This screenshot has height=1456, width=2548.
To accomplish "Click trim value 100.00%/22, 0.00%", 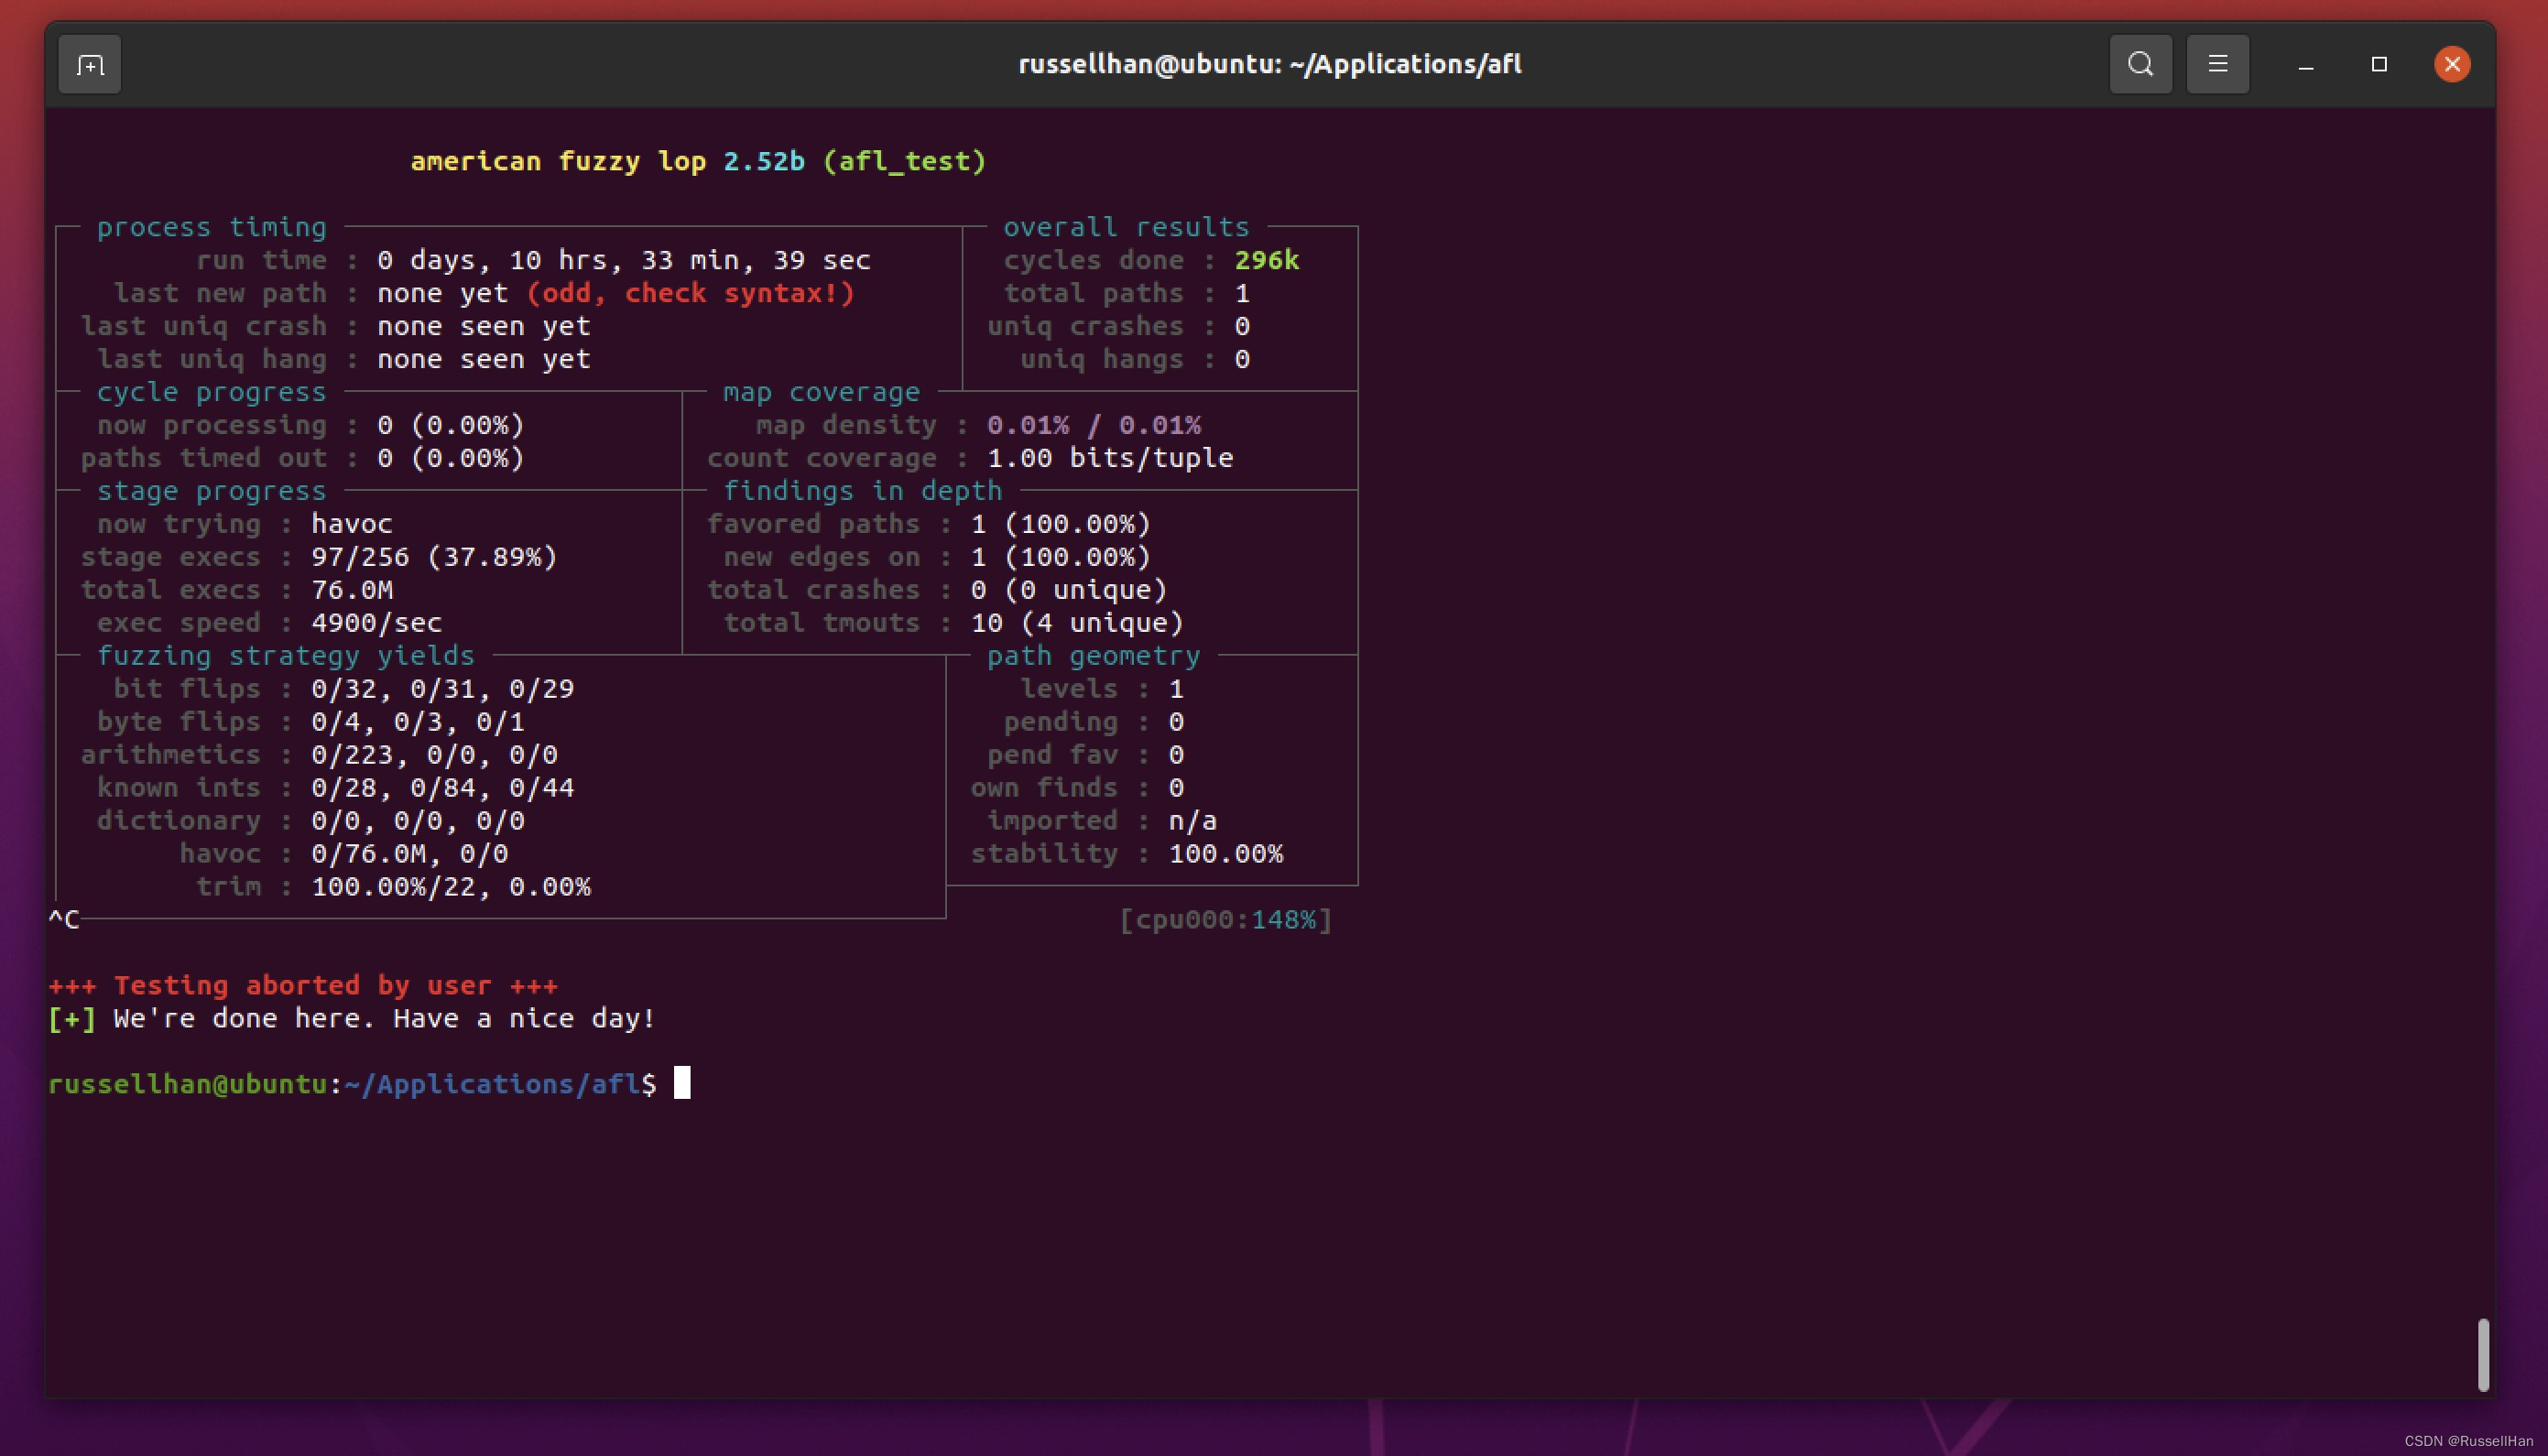I will point(451,887).
